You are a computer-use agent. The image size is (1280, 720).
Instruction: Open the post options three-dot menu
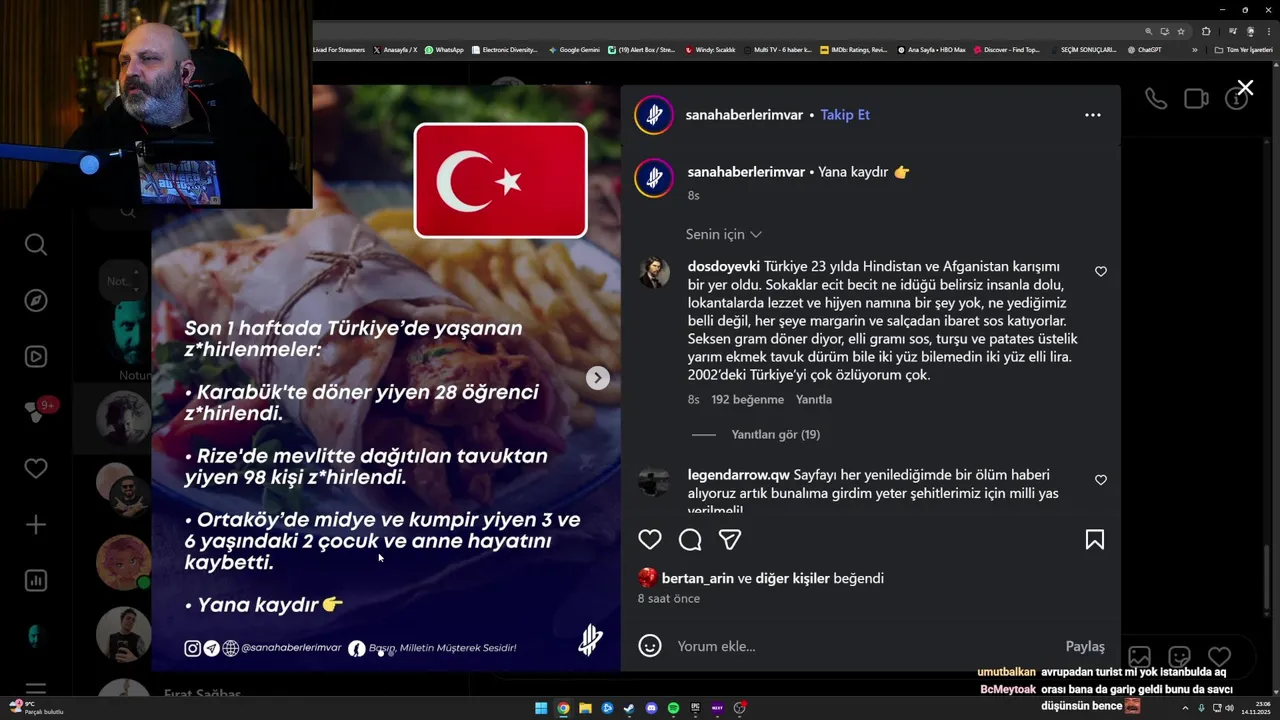click(1093, 115)
